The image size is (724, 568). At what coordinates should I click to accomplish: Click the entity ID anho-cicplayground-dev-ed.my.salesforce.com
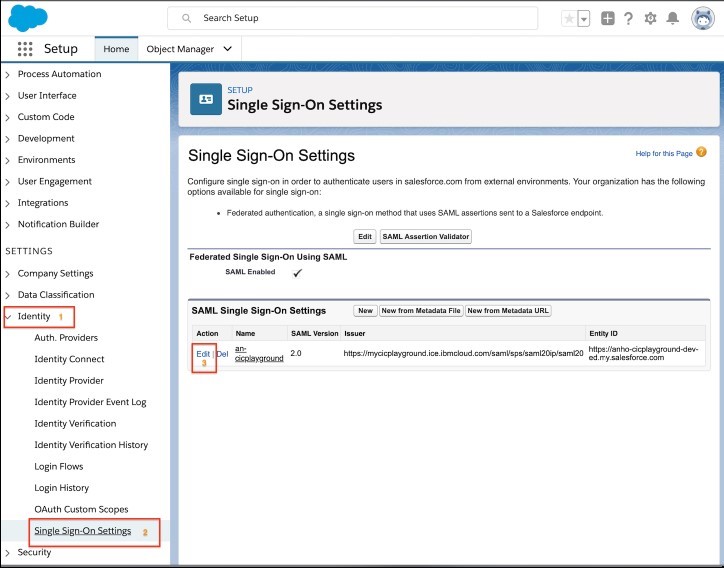(643, 353)
